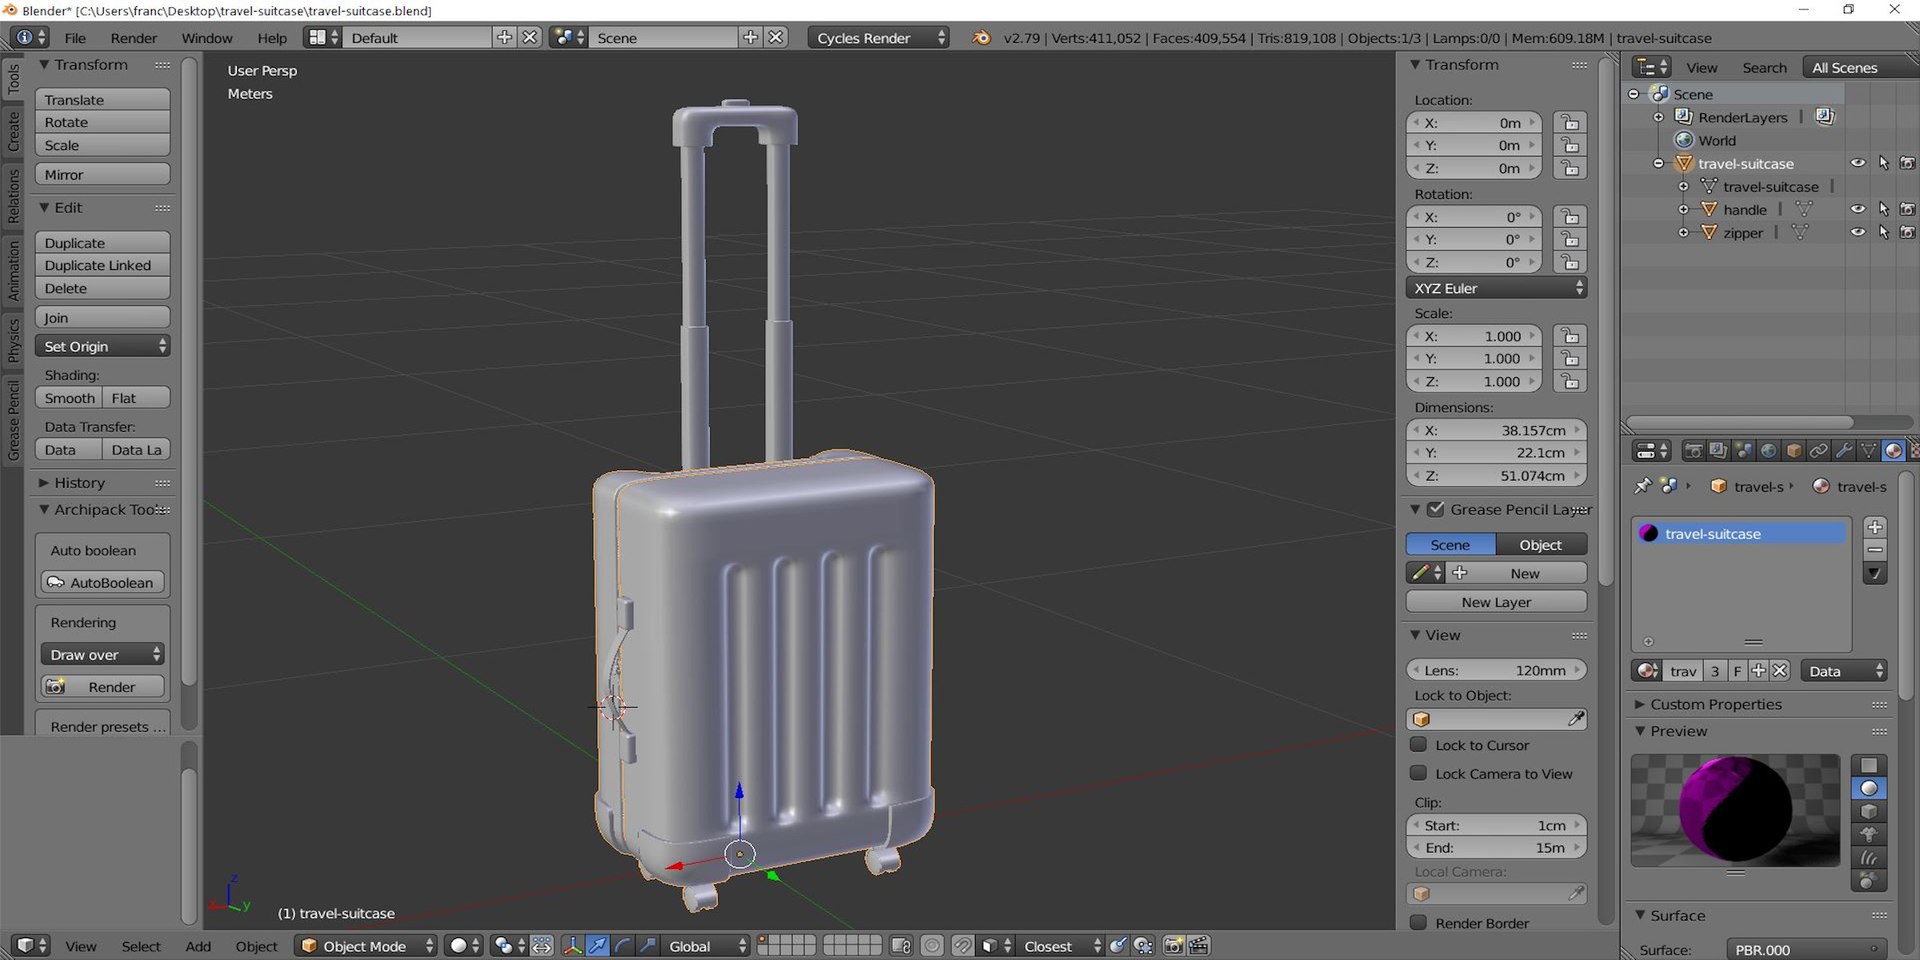The width and height of the screenshot is (1920, 960).
Task: Open the XYZ Euler rotation mode dropdown
Action: tap(1497, 288)
